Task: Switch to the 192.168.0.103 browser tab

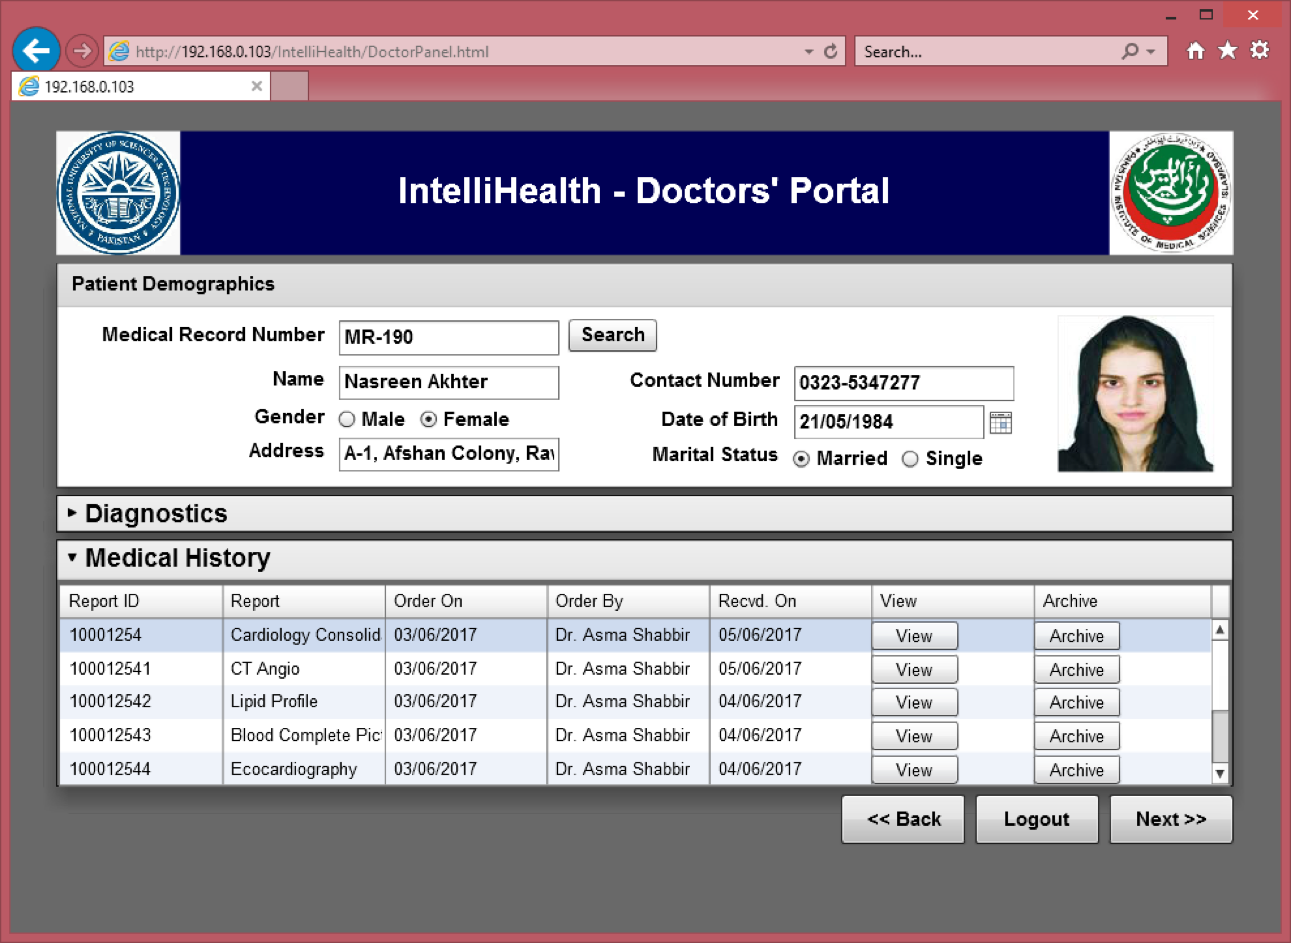Action: tap(130, 87)
